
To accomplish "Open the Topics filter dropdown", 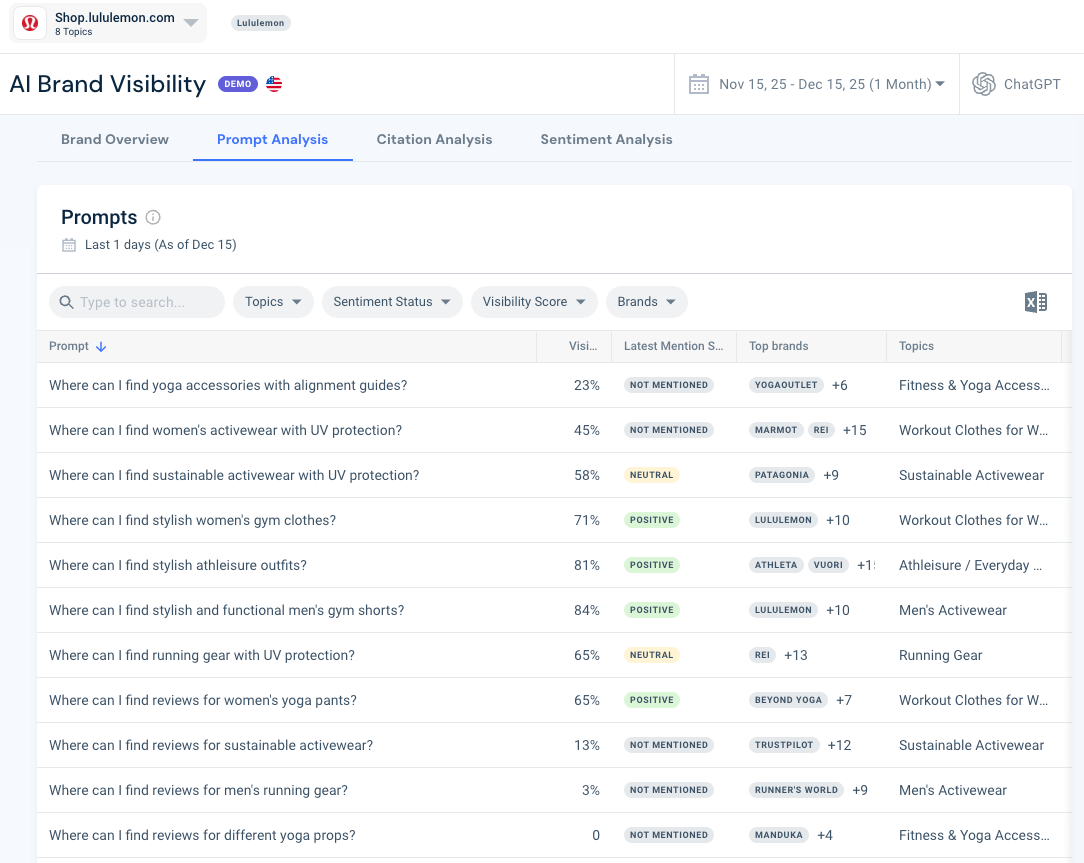I will [273, 302].
